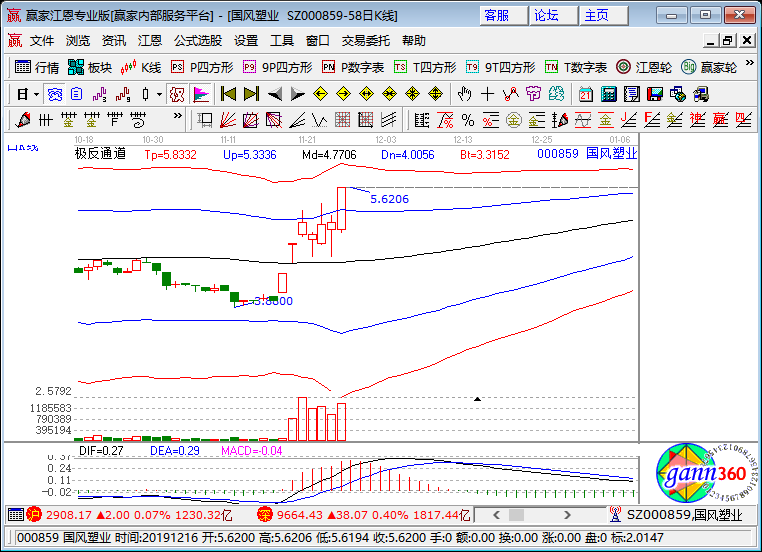This screenshot has height=552, width=762.
Task: Open the T数字表 tool
Action: point(576,67)
